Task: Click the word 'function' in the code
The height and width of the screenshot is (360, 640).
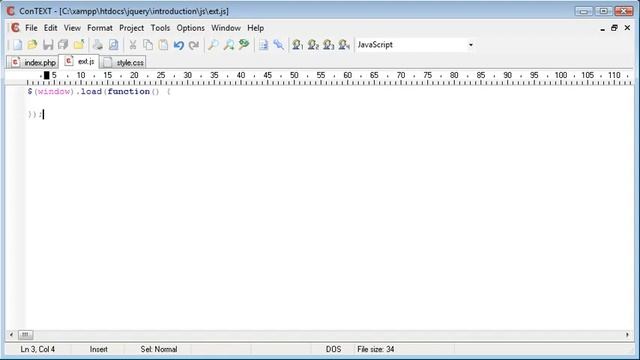Action: (x=129, y=91)
